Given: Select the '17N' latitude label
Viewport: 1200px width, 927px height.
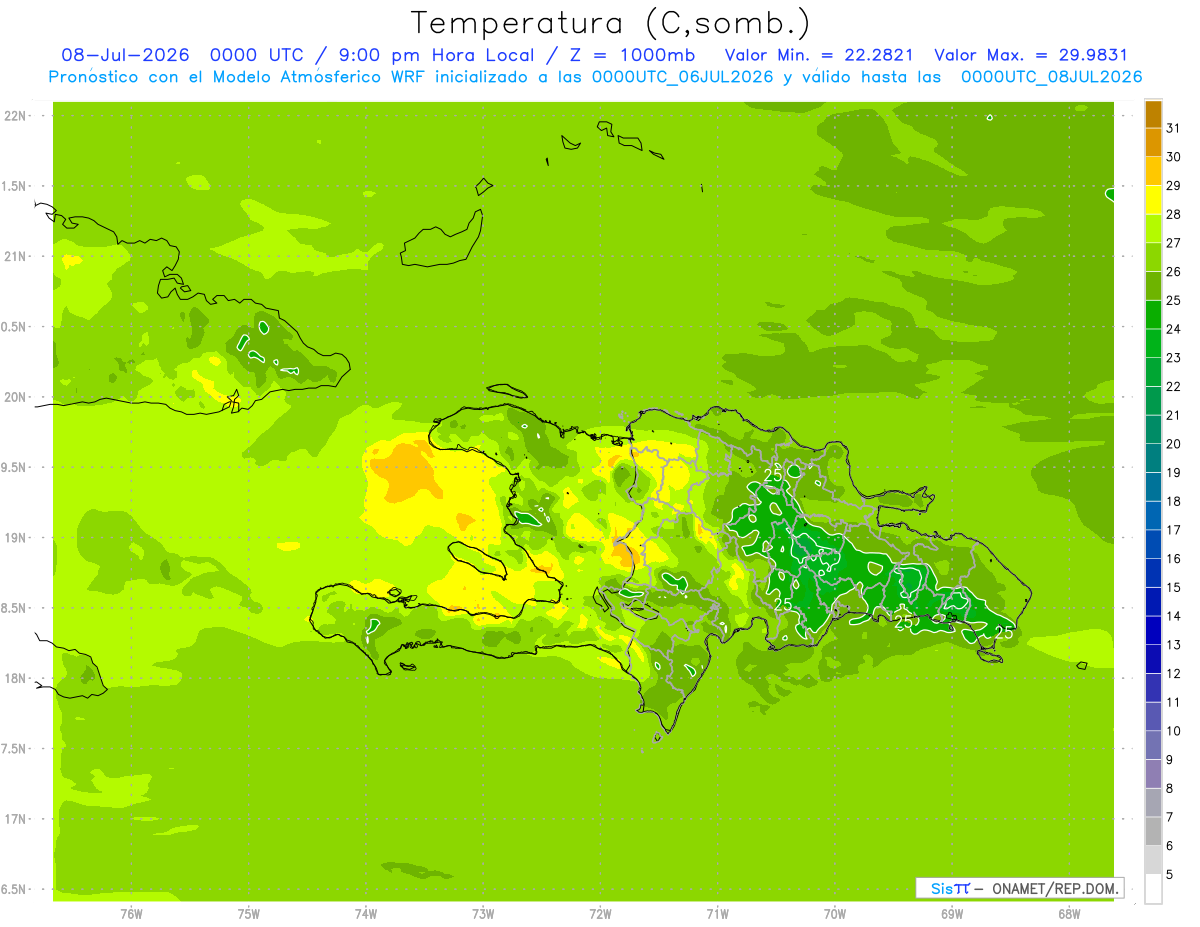Looking at the screenshot, I should pos(15,819).
